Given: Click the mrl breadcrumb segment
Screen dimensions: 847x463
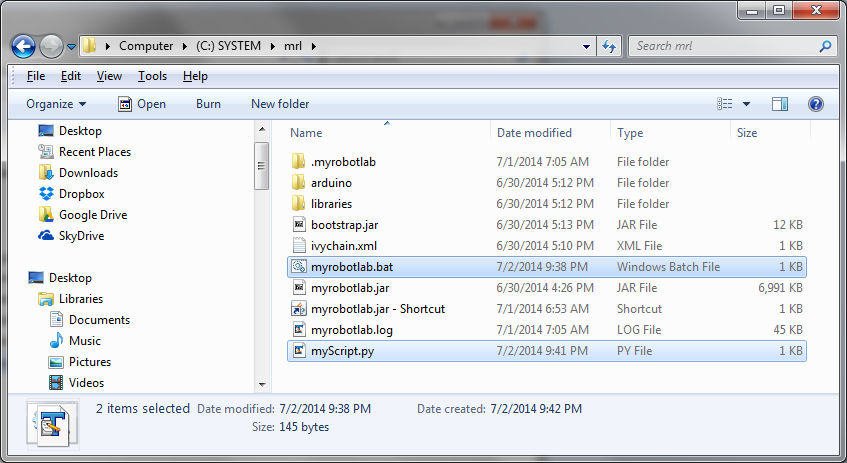Looking at the screenshot, I should tap(293, 46).
